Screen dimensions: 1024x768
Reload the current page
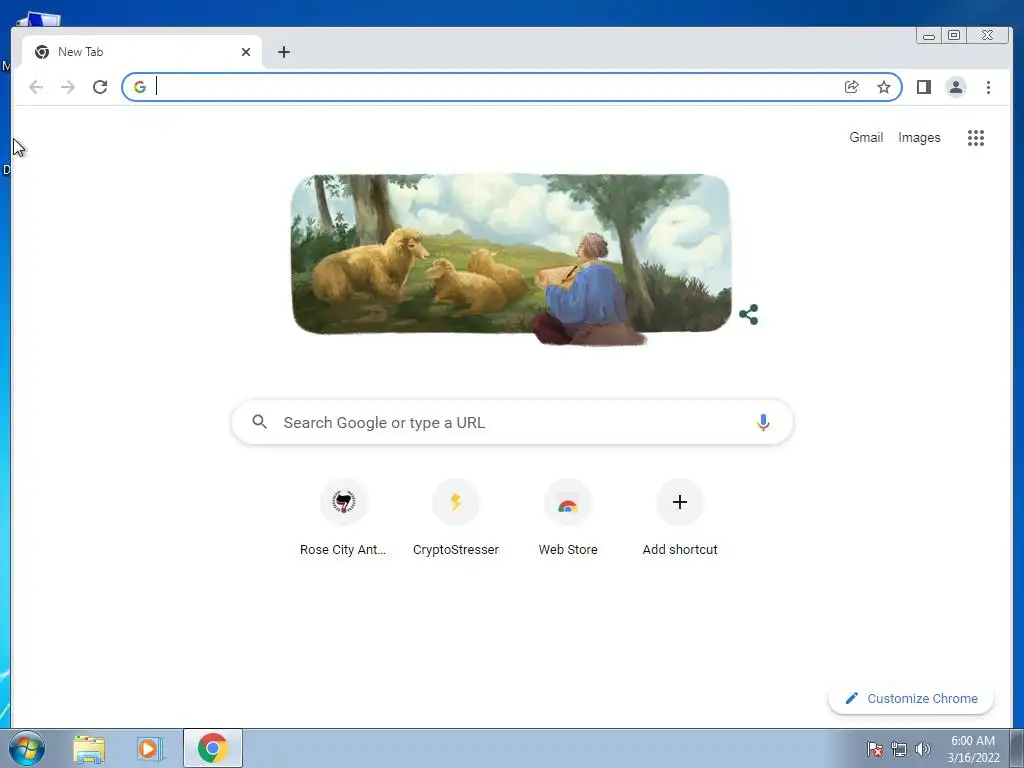[100, 87]
